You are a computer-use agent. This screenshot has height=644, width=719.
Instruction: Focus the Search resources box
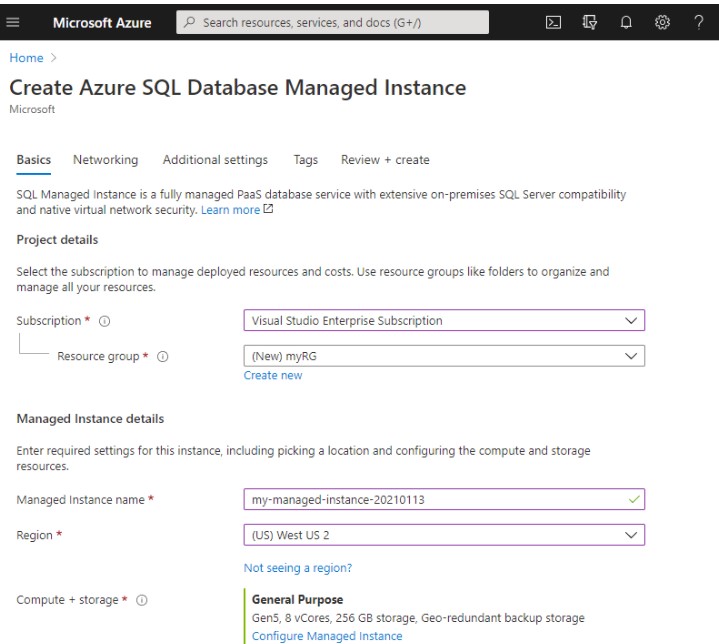[x=332, y=22]
